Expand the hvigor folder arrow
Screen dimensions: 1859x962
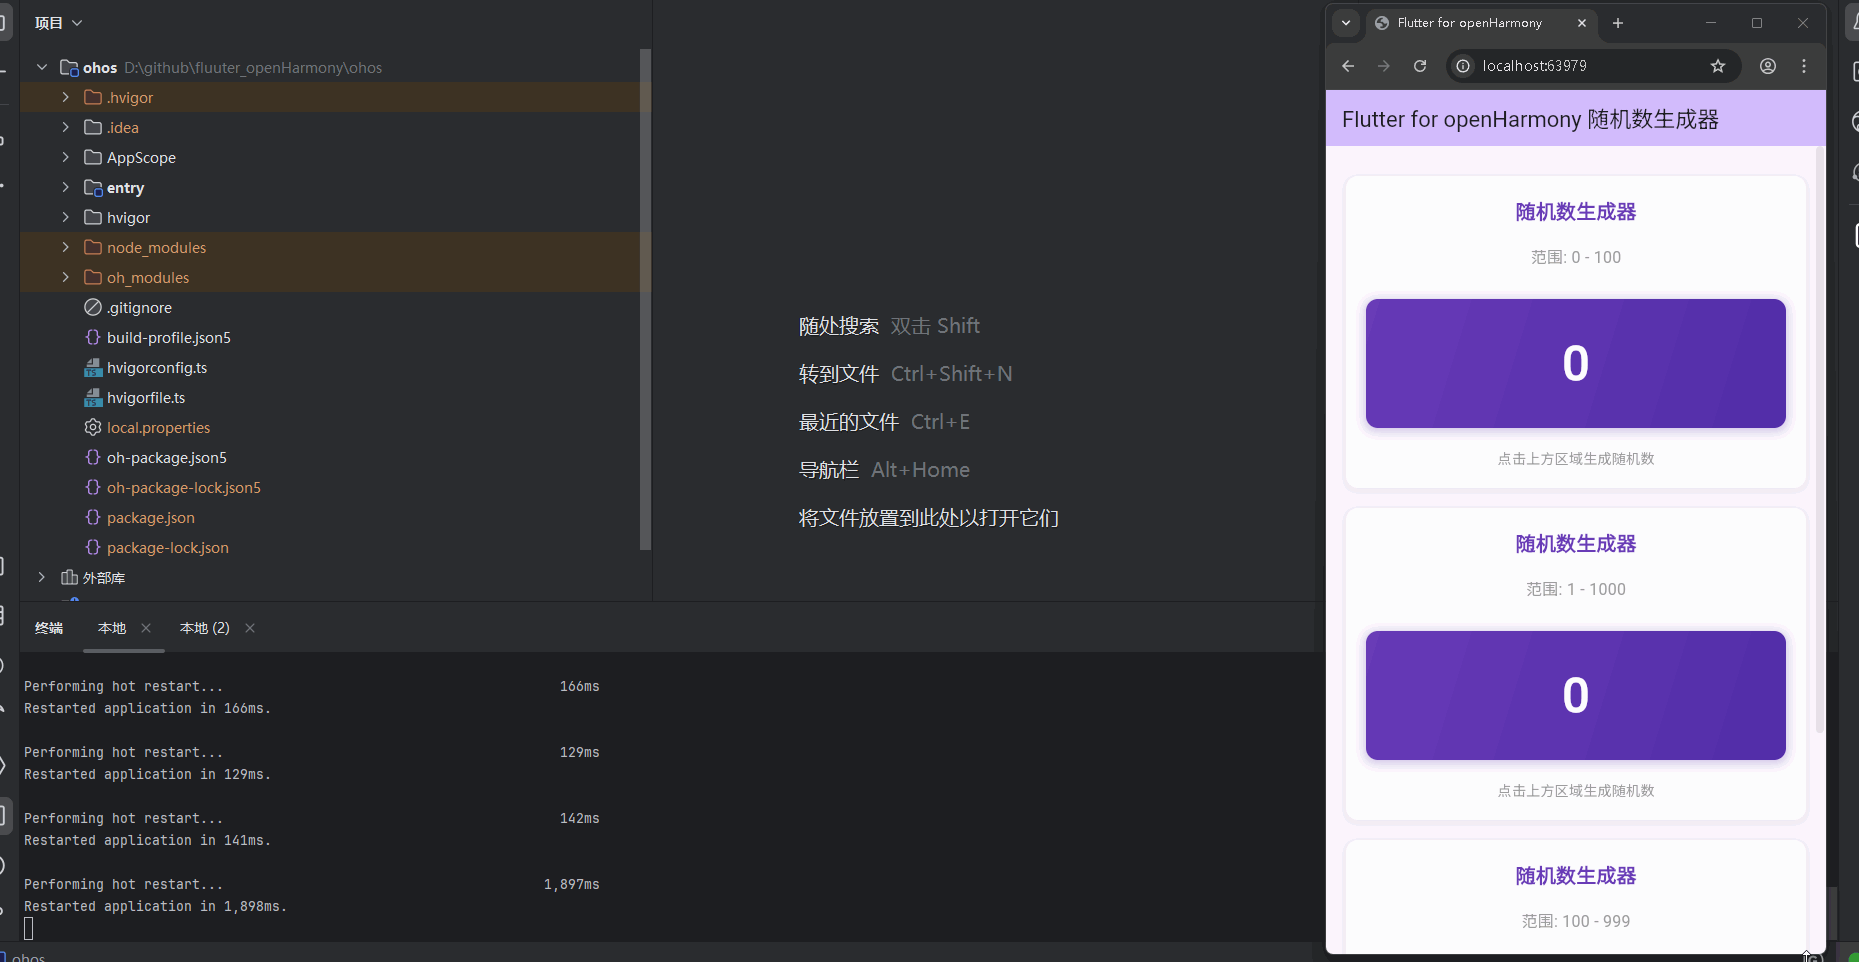pyautogui.click(x=66, y=217)
